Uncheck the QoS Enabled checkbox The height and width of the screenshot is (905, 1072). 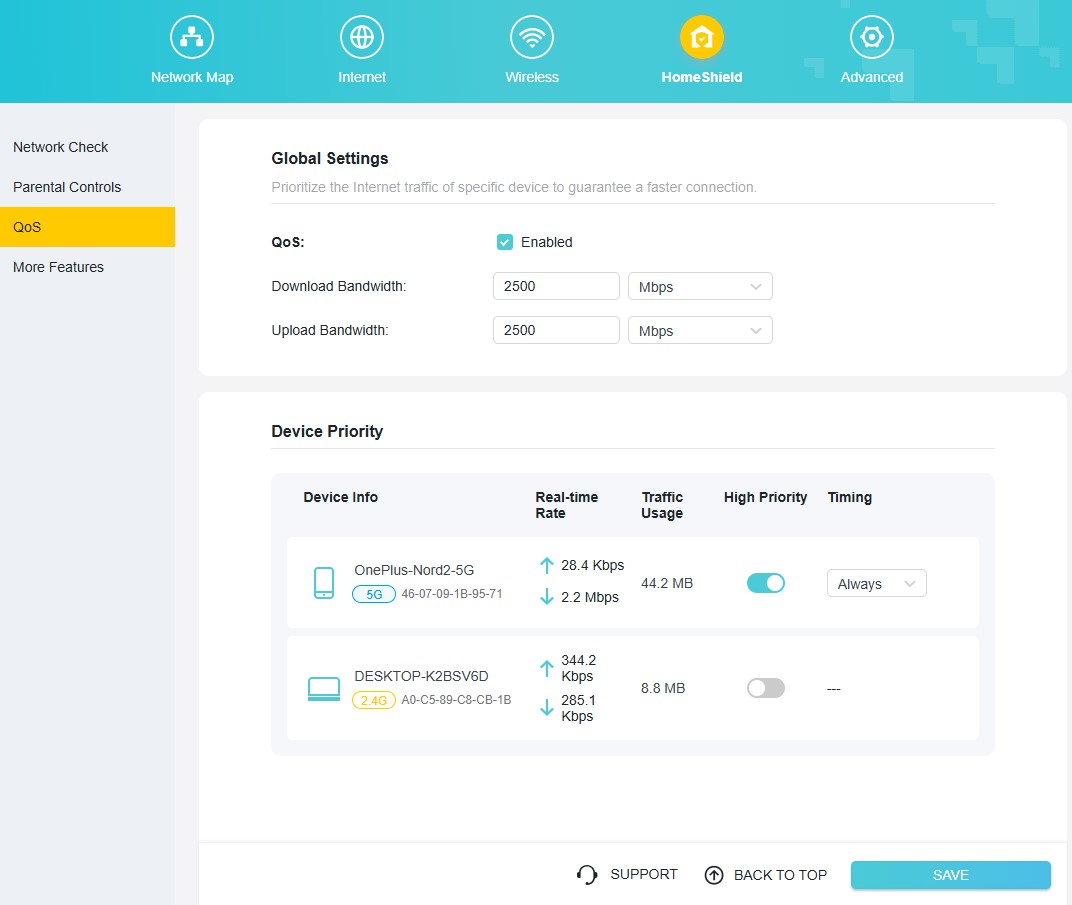point(505,242)
